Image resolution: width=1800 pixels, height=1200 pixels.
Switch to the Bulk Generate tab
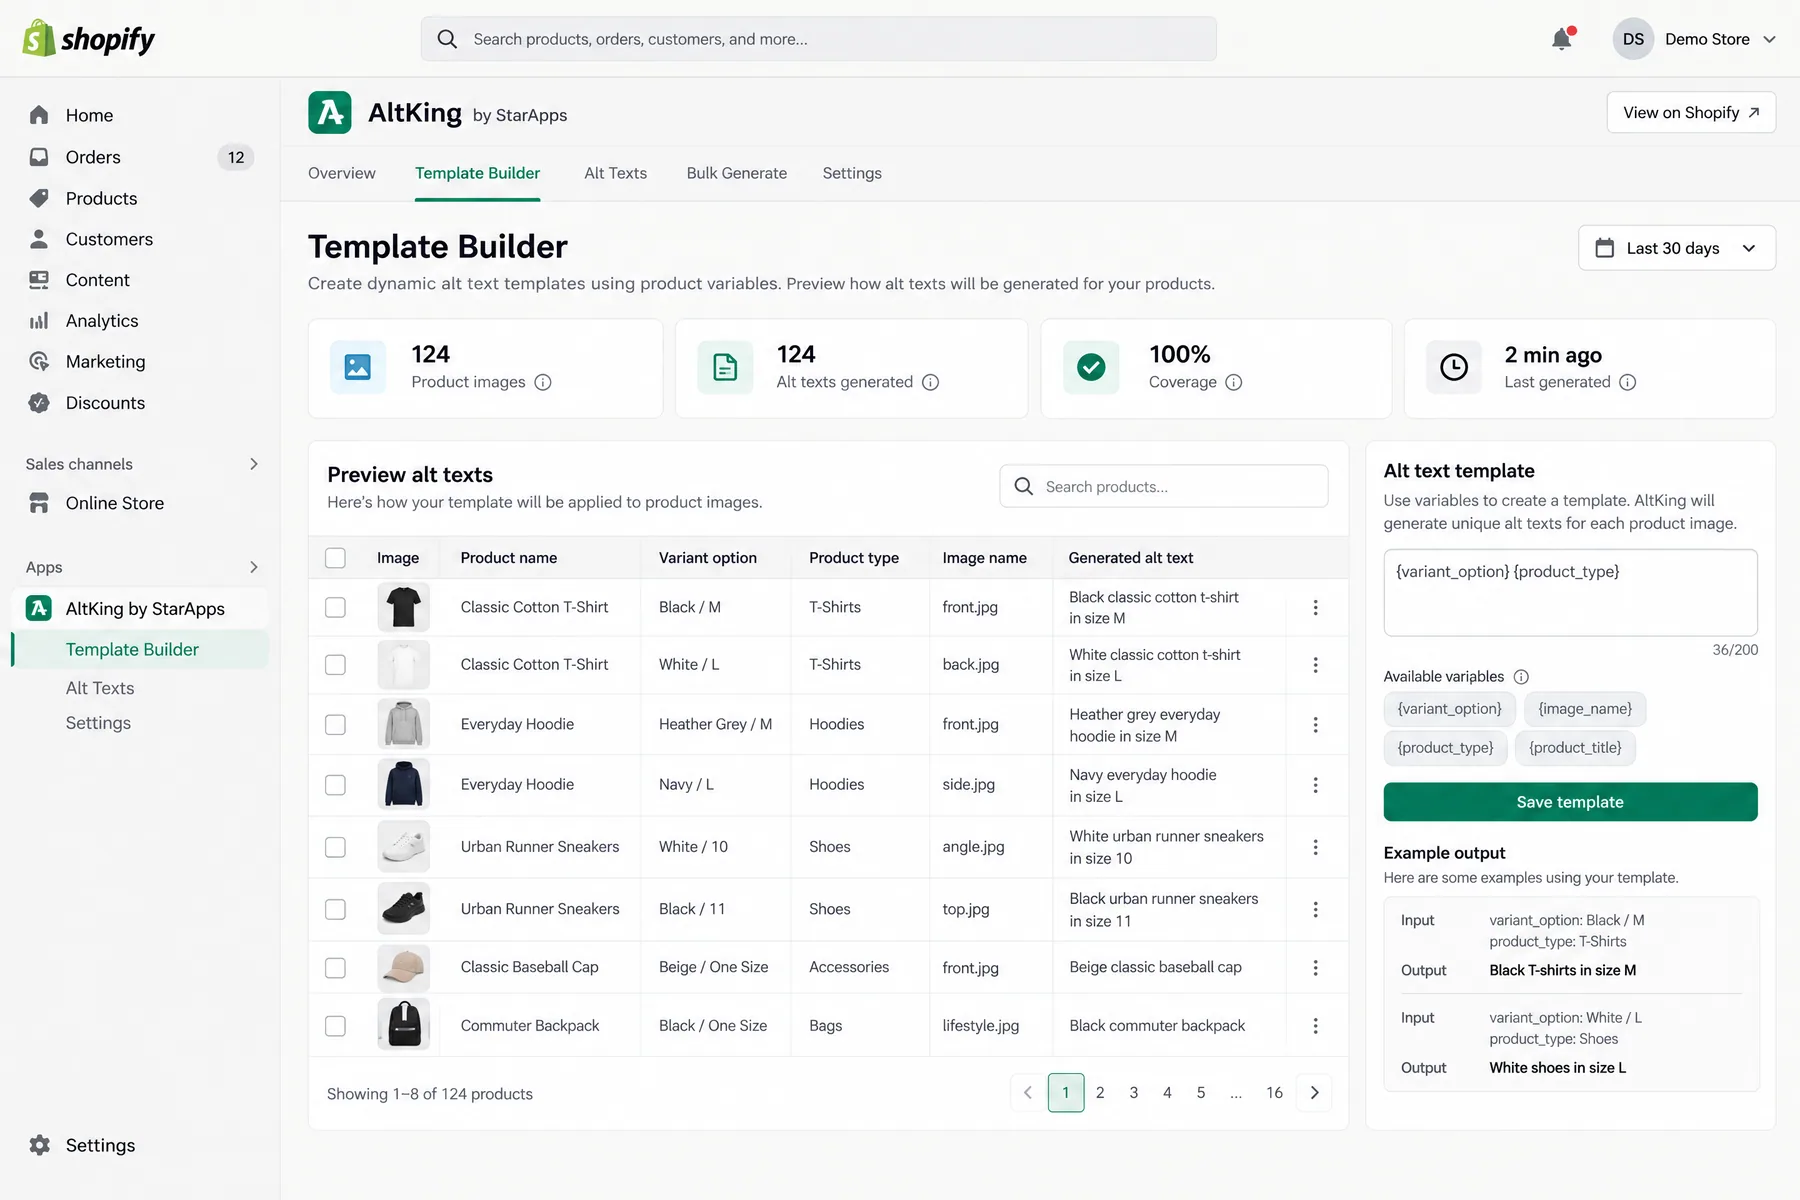(x=737, y=173)
